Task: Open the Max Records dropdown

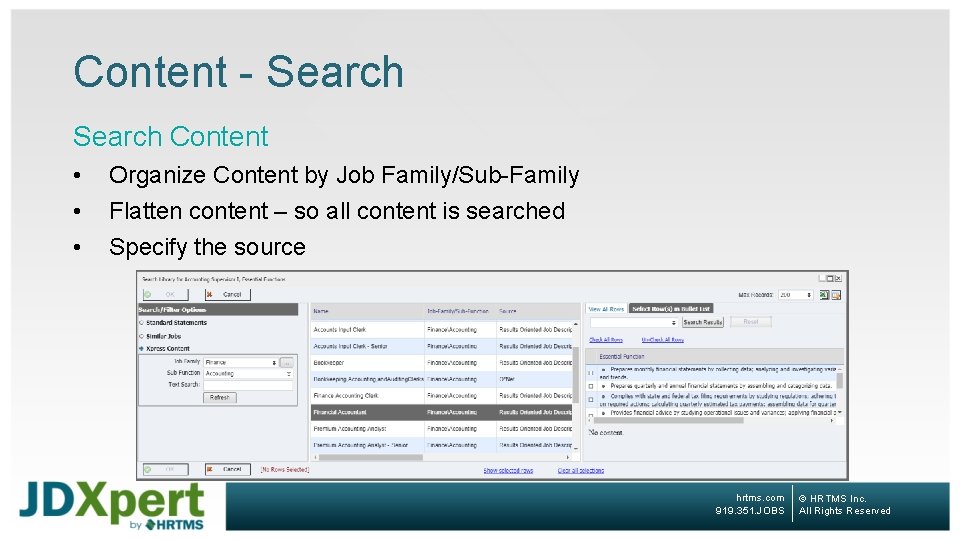Action: (x=795, y=295)
